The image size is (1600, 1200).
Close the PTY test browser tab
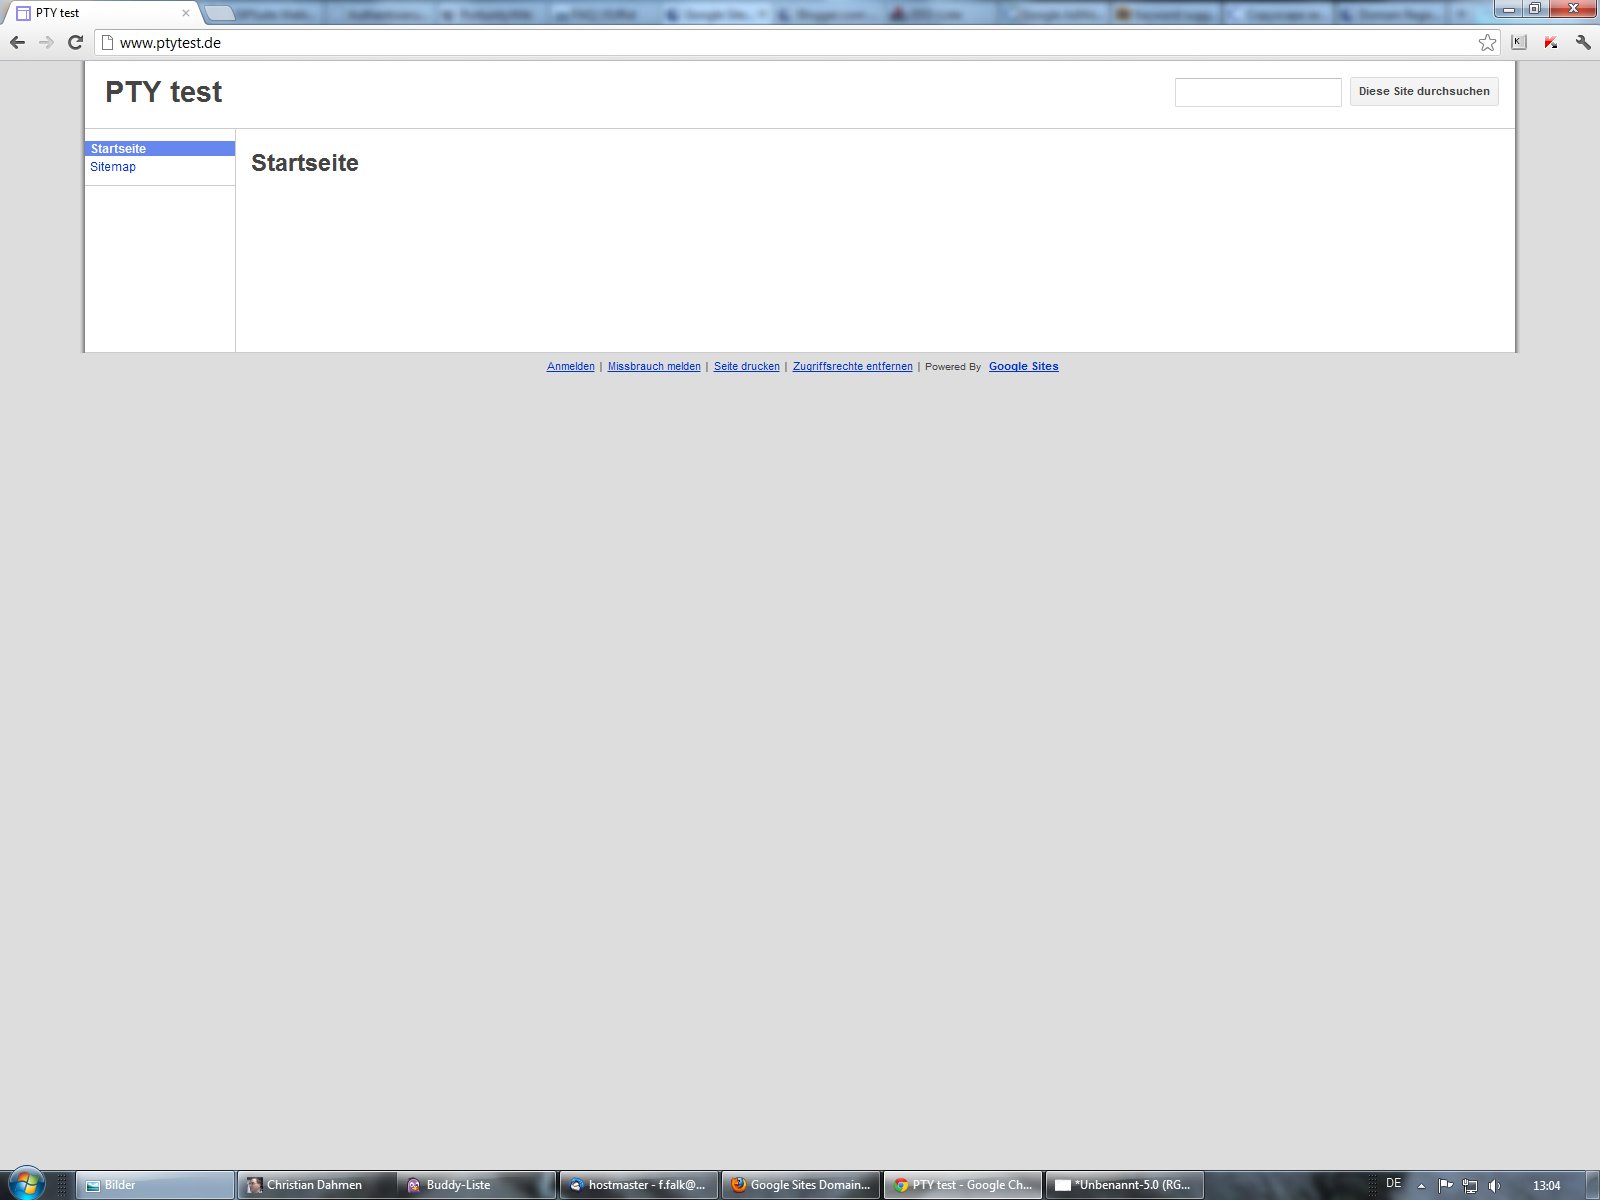click(x=185, y=13)
